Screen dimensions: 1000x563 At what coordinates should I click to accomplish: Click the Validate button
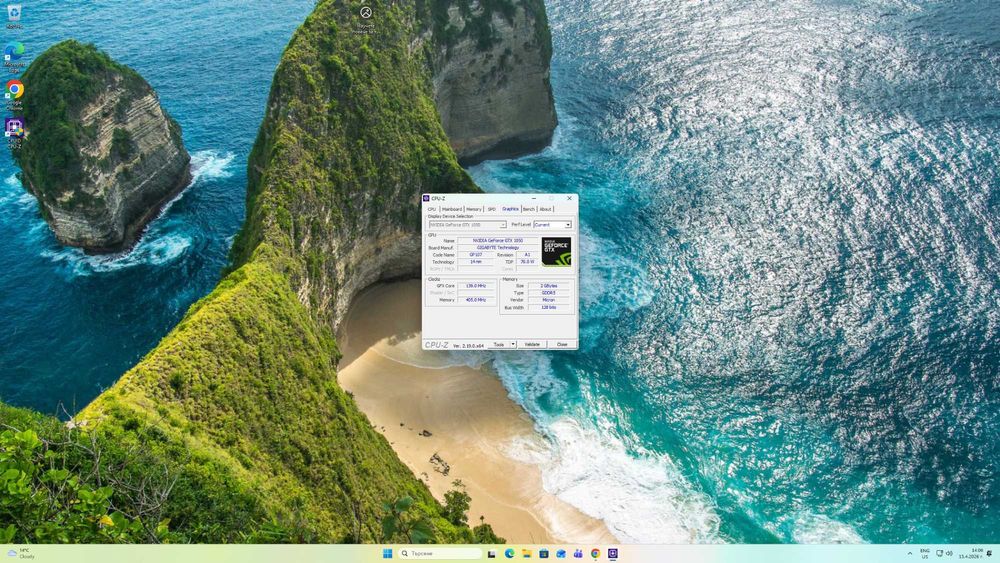(532, 344)
